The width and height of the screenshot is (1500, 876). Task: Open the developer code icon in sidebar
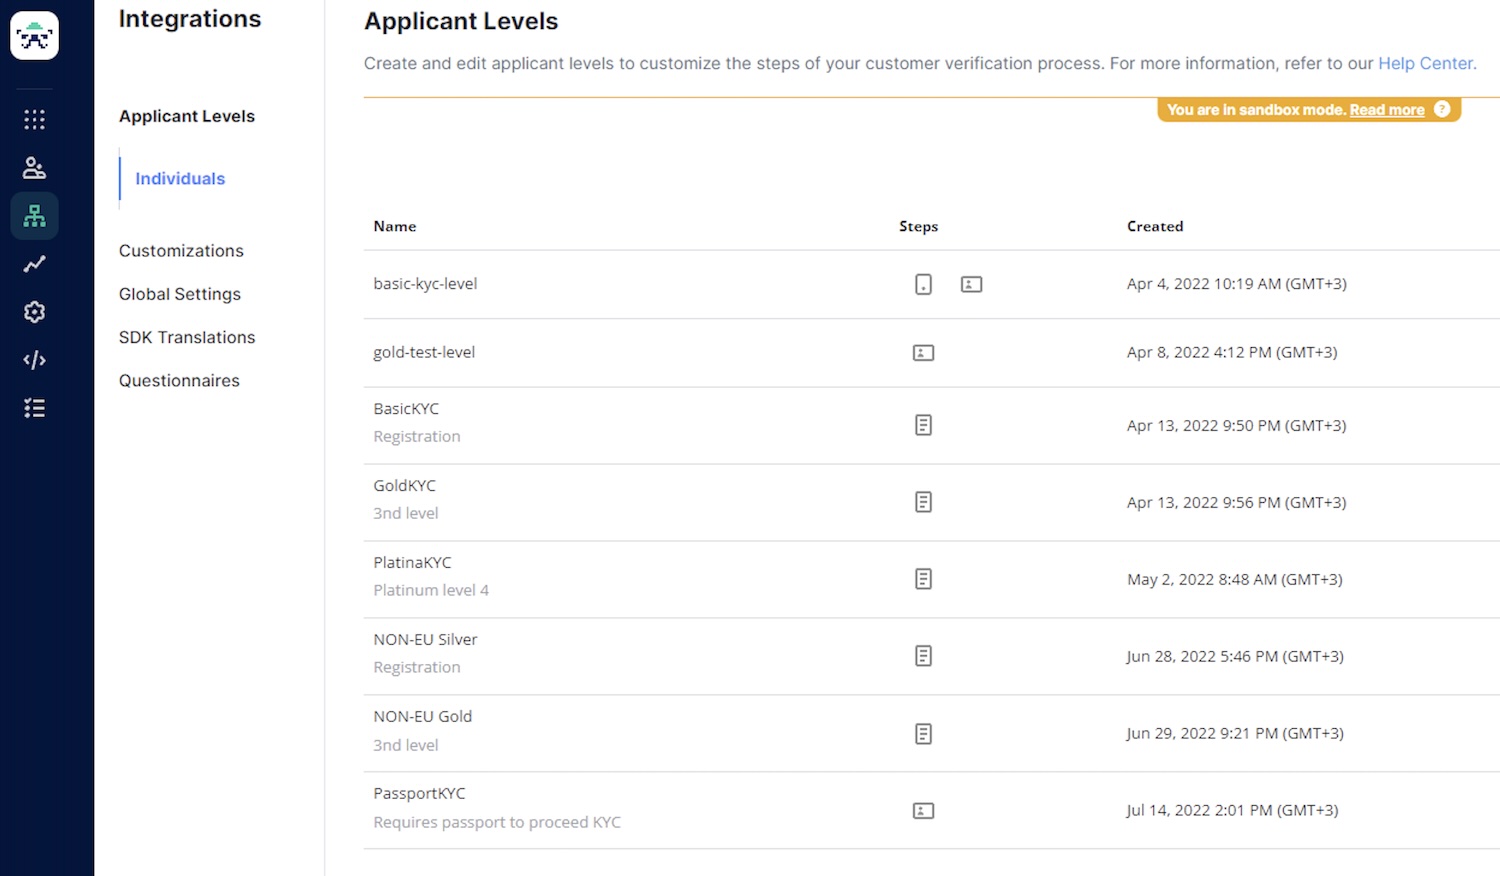point(34,360)
